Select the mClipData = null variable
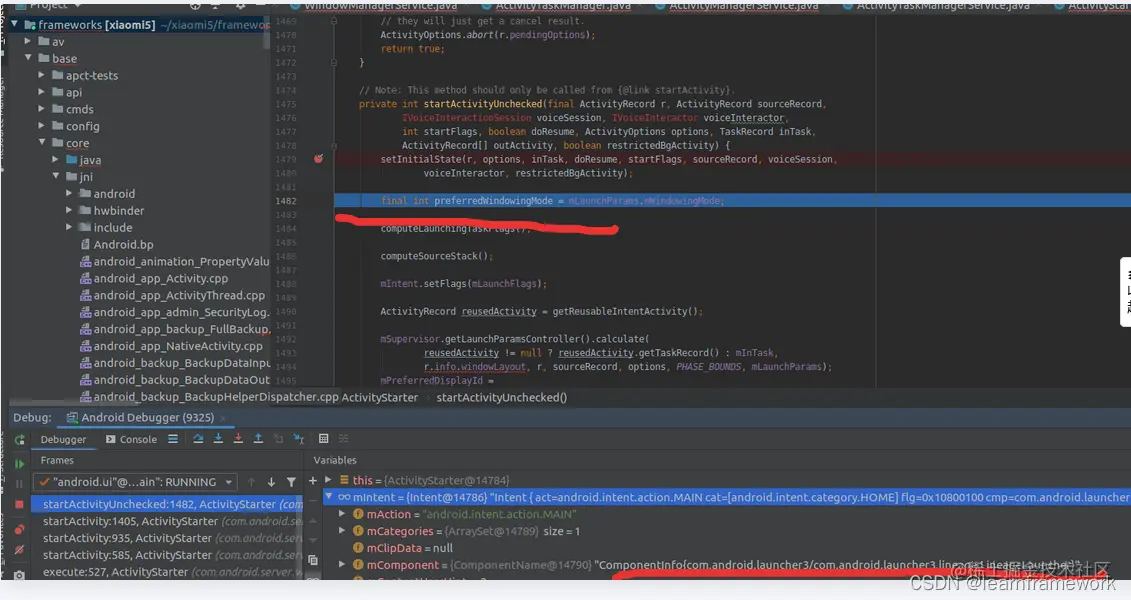The width and height of the screenshot is (1131, 600). [x=402, y=548]
